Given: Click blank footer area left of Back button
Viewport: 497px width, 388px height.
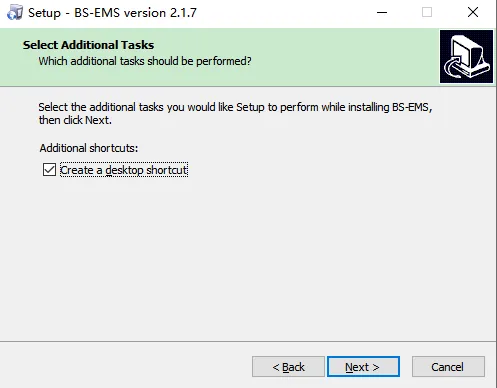Looking at the screenshot, I should (125, 367).
